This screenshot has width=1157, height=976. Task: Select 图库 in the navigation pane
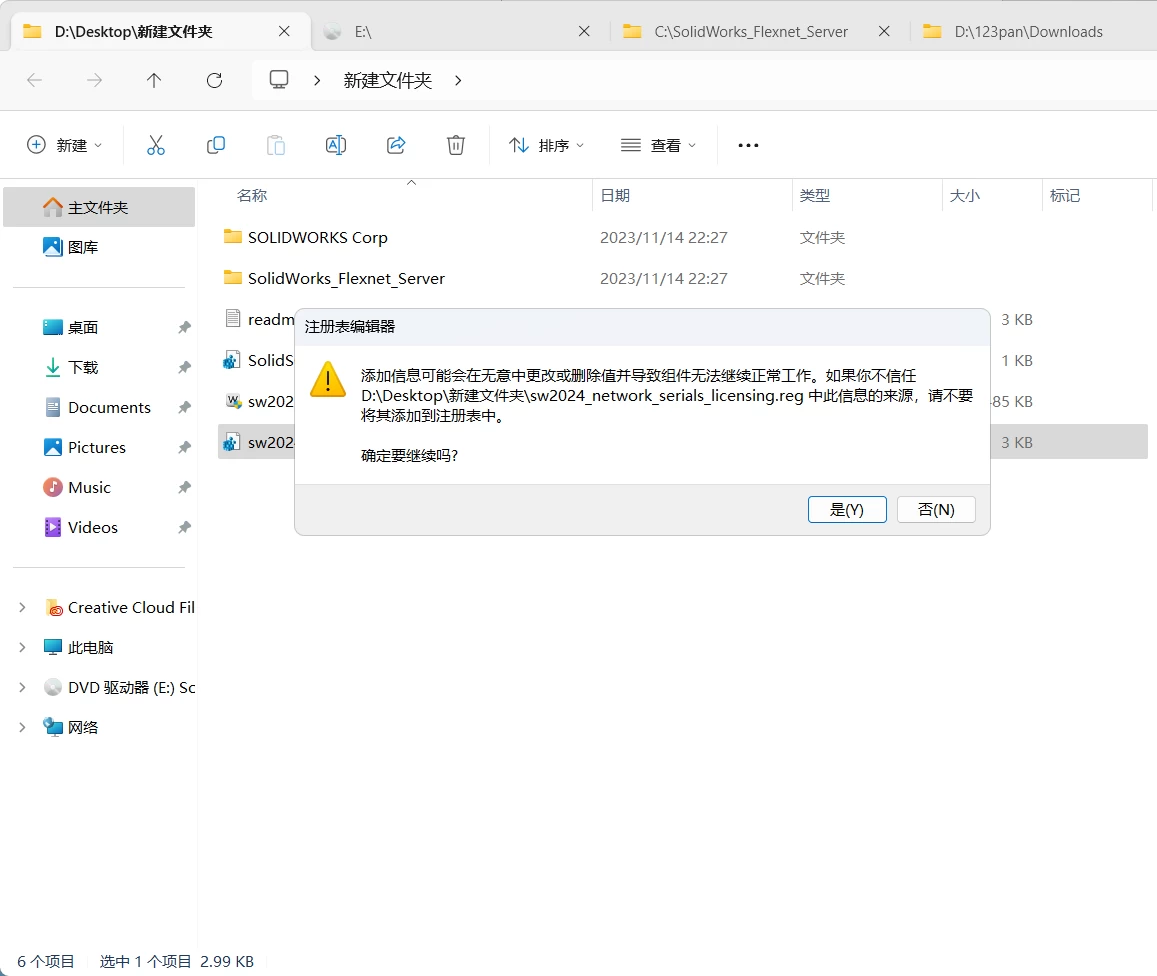[83, 247]
